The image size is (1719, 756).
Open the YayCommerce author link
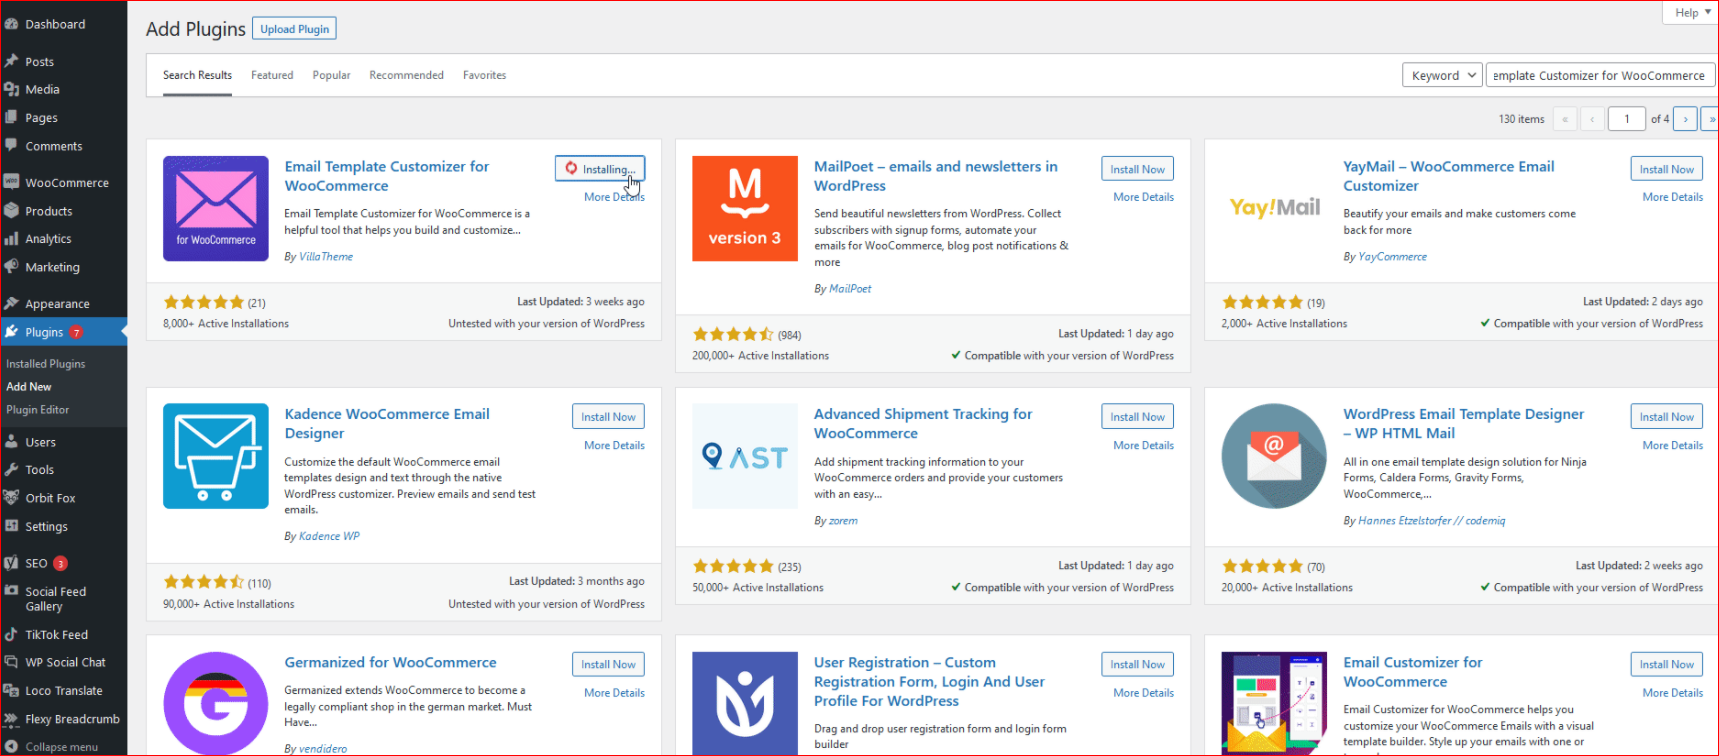tap(1392, 257)
